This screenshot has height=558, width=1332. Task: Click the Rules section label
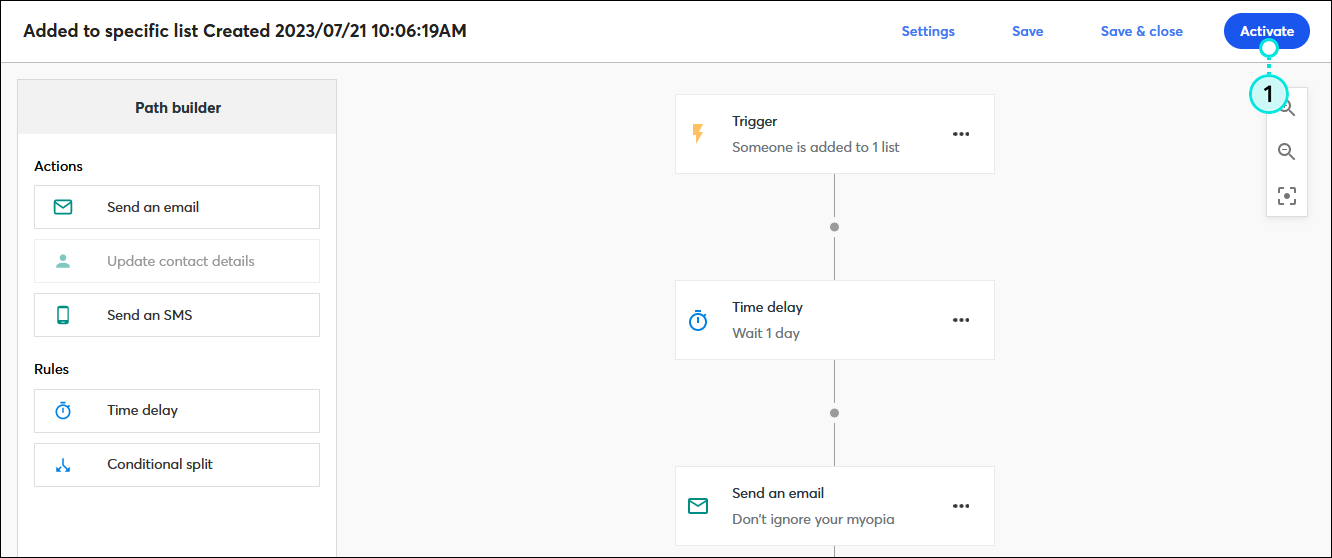[x=51, y=369]
